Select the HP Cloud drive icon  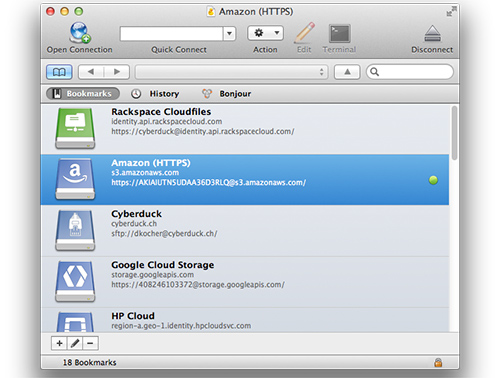coord(75,322)
